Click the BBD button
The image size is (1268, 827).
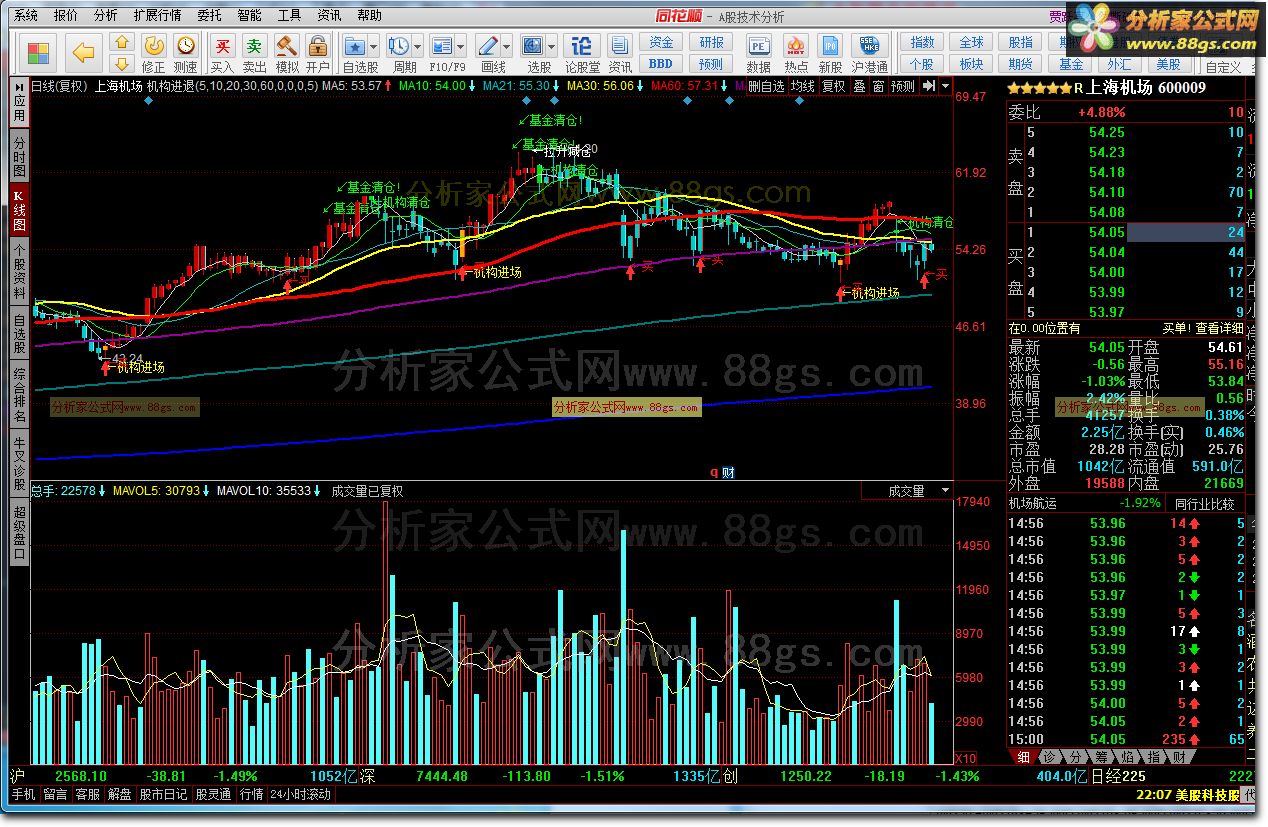coord(661,64)
